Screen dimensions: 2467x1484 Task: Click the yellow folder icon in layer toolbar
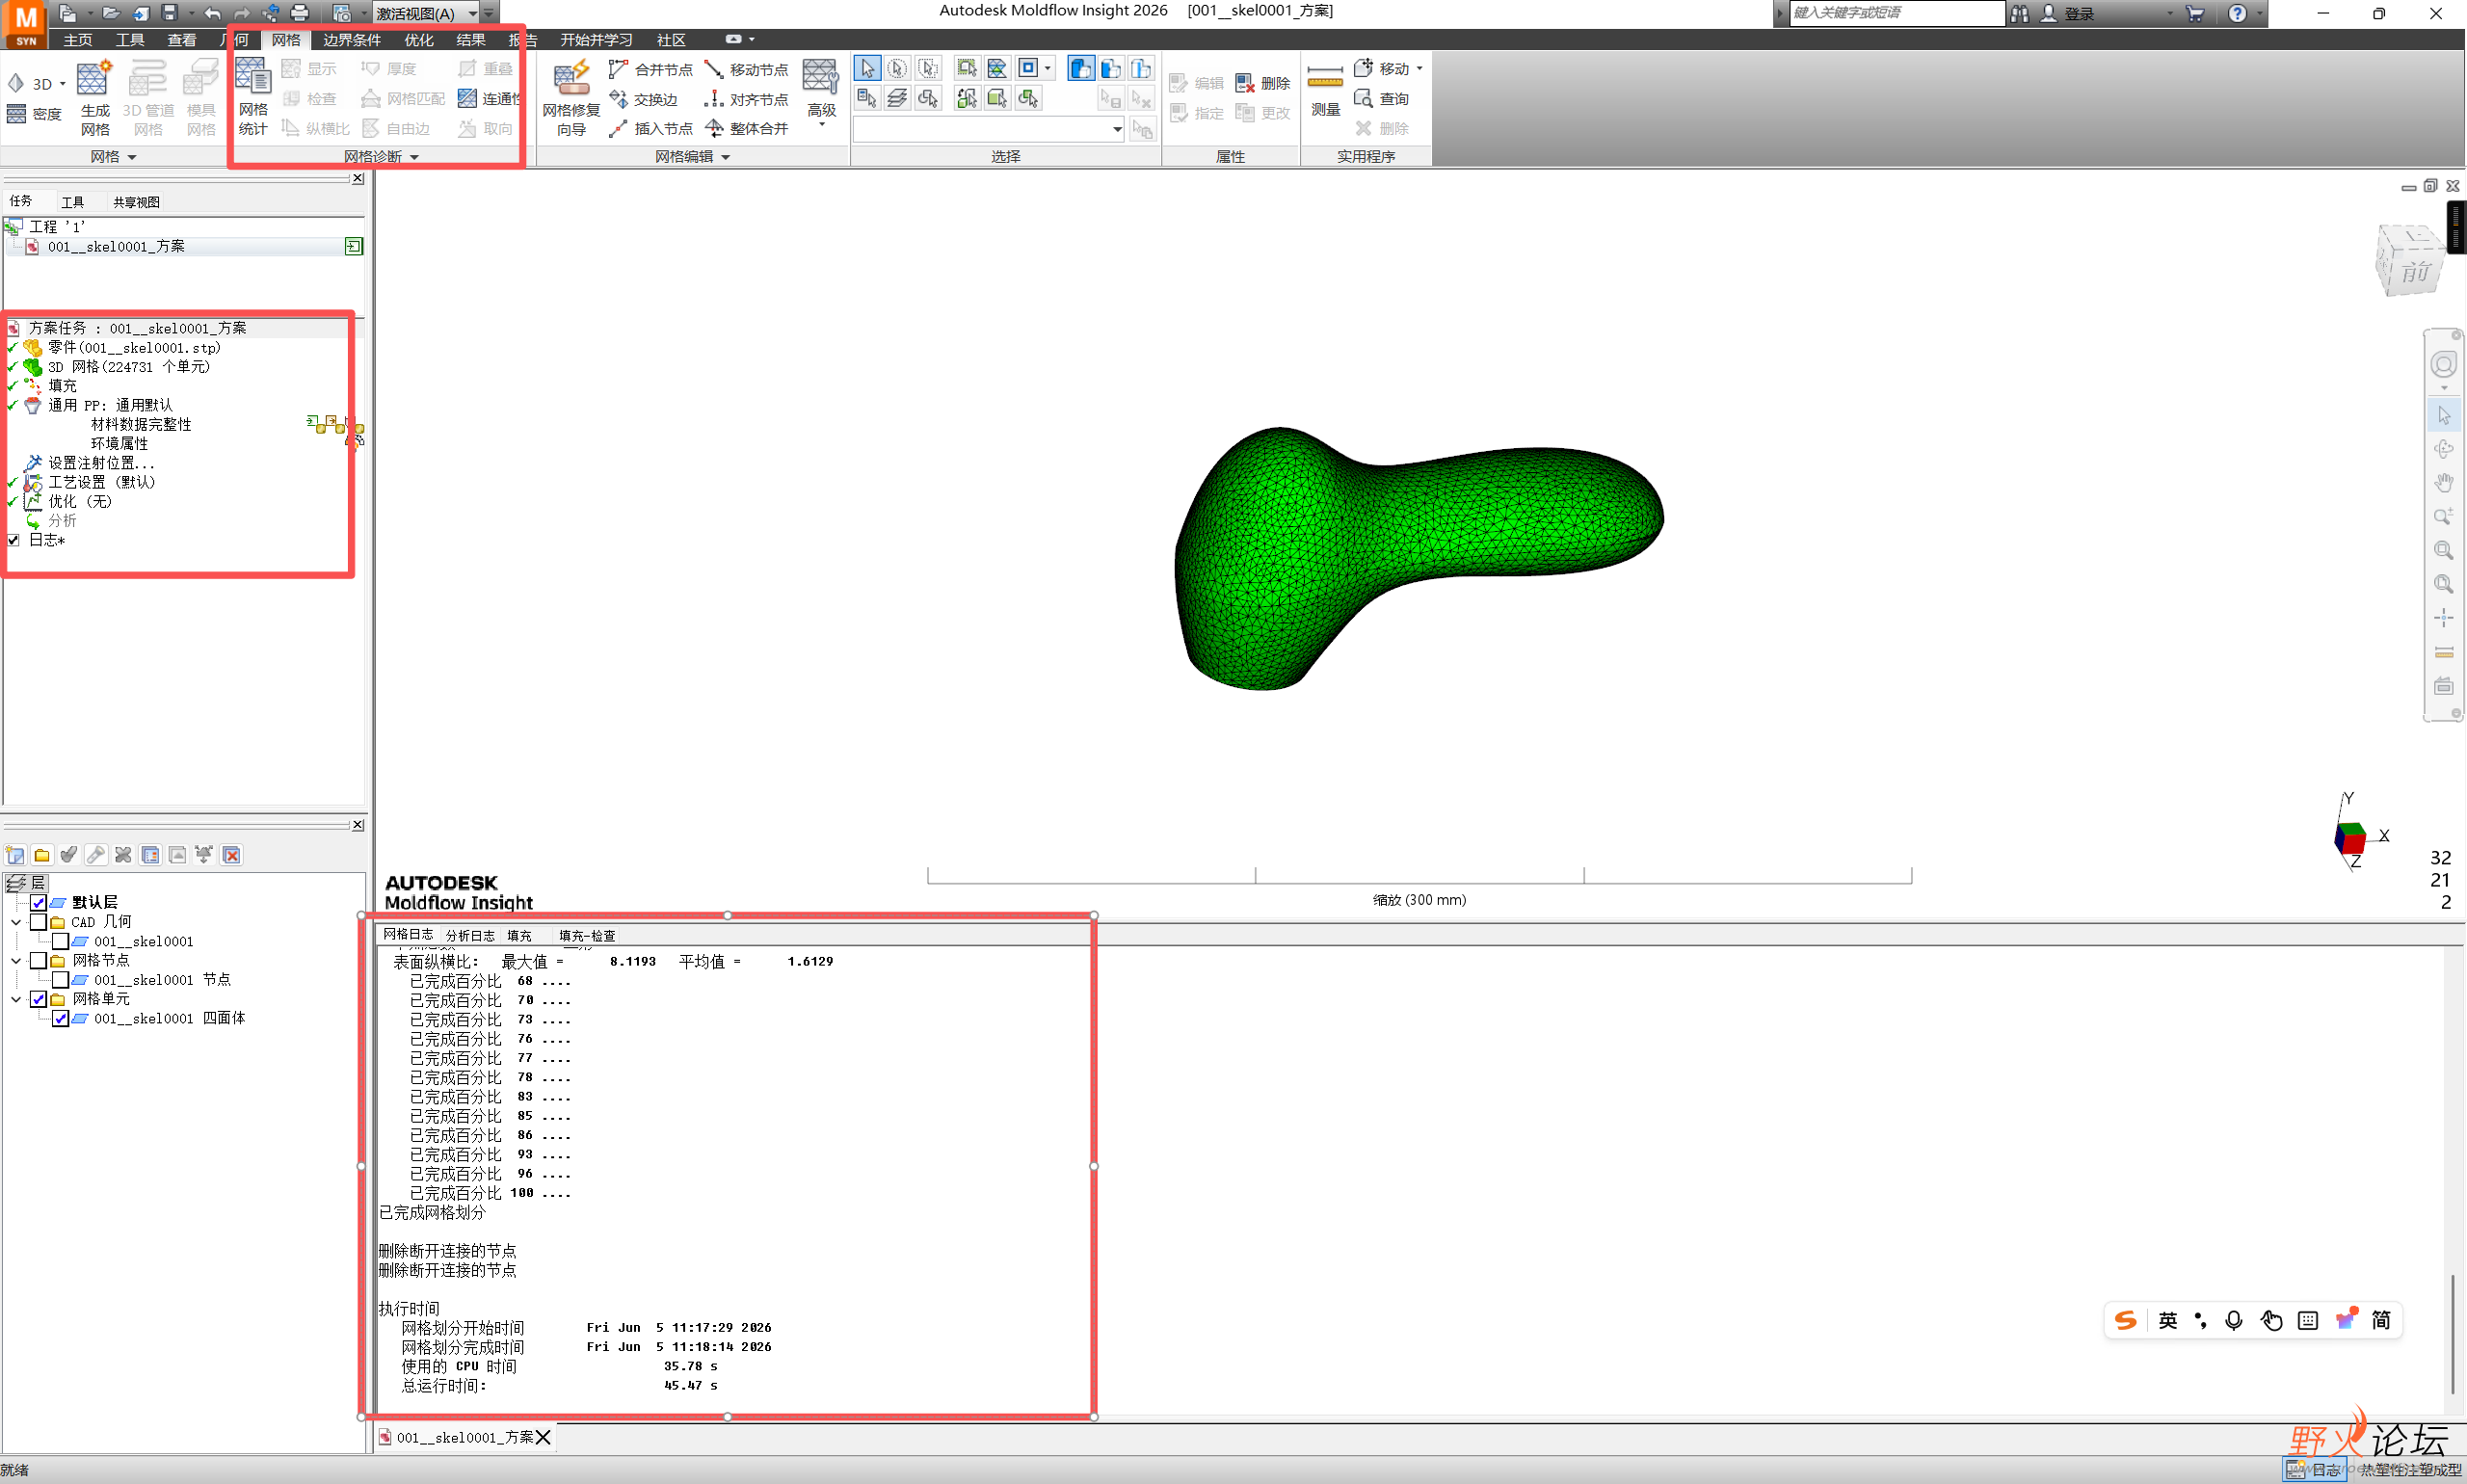pos(42,855)
